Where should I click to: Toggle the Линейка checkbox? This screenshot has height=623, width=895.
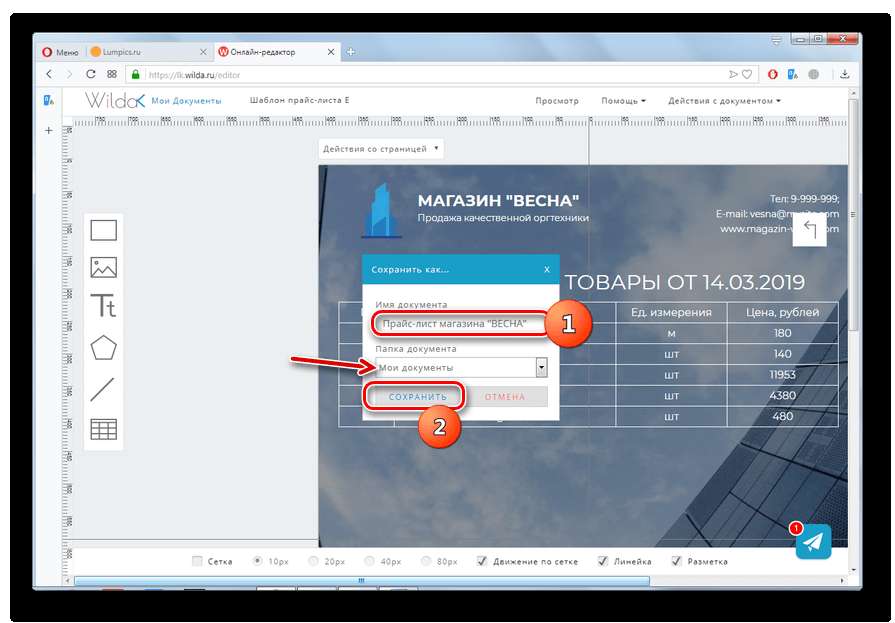(x=603, y=561)
